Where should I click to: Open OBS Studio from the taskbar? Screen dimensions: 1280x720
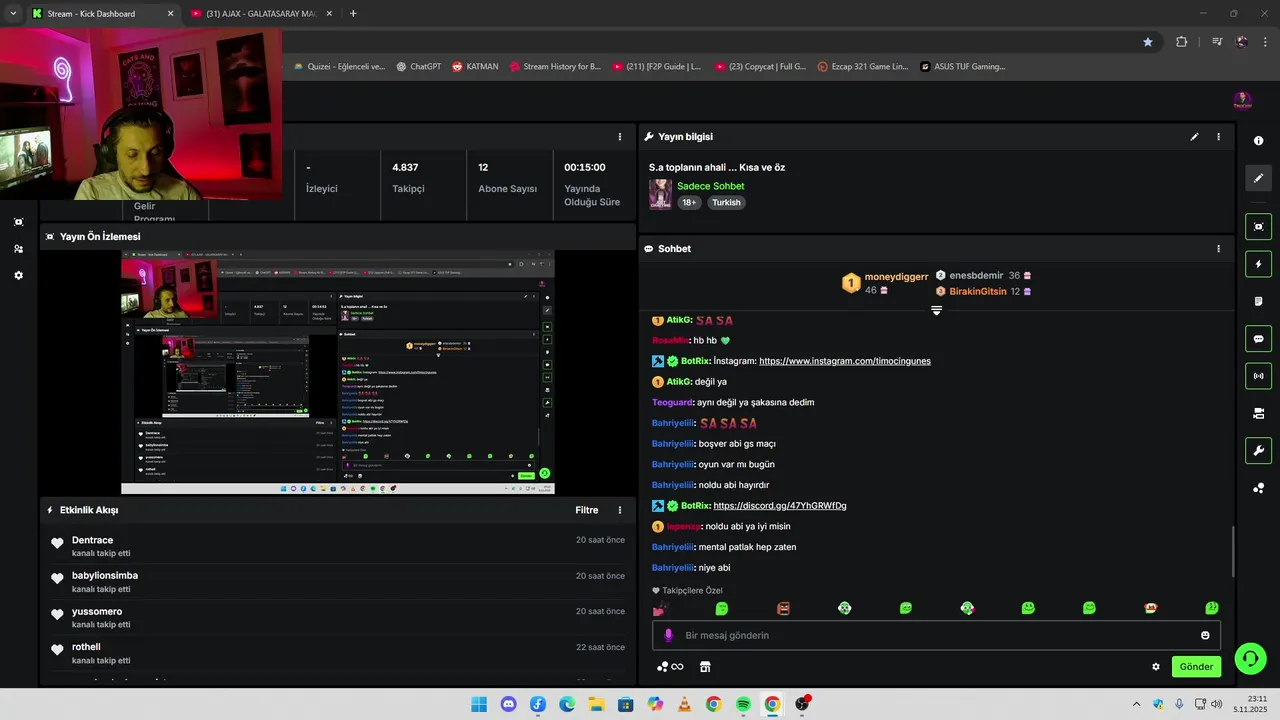(801, 704)
